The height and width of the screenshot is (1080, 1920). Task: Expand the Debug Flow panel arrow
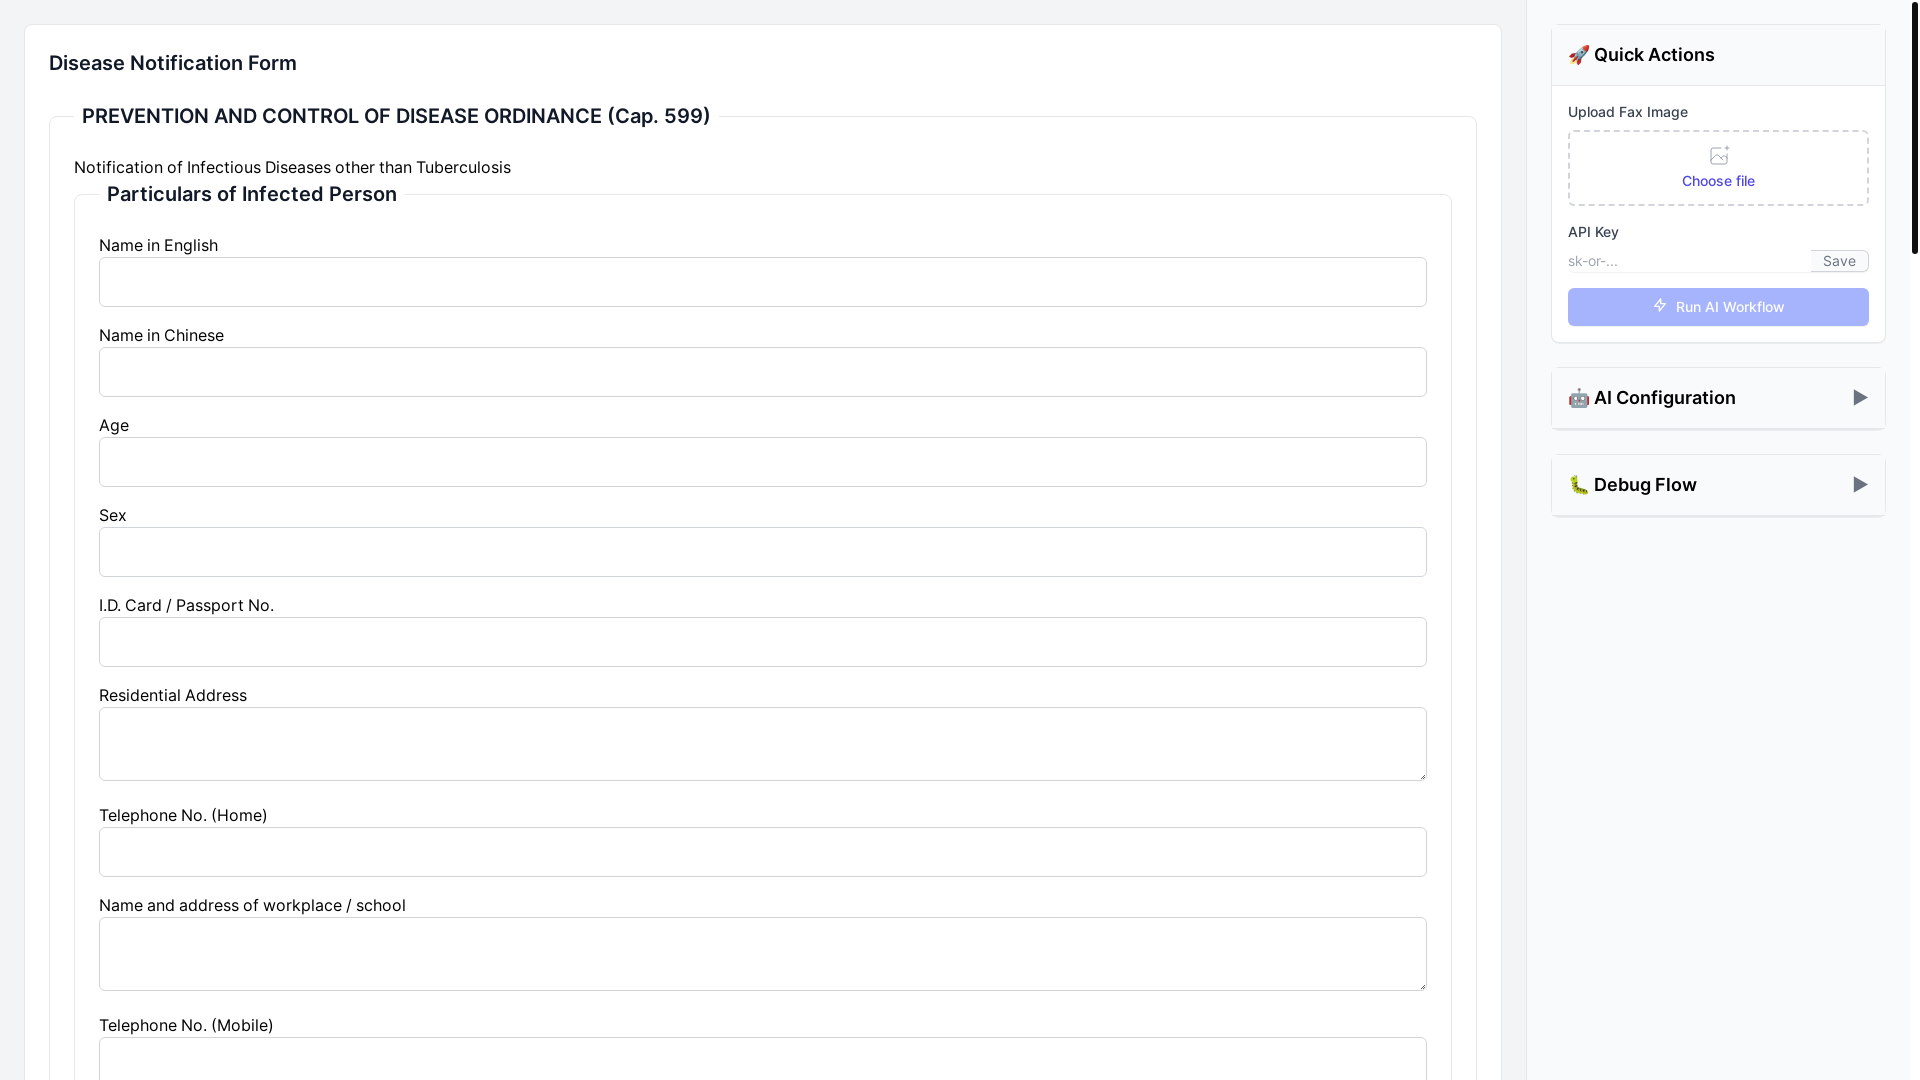[x=1860, y=485]
